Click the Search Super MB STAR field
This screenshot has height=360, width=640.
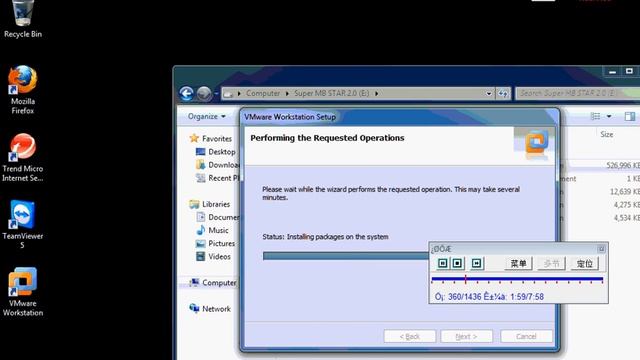pyautogui.click(x=578, y=93)
